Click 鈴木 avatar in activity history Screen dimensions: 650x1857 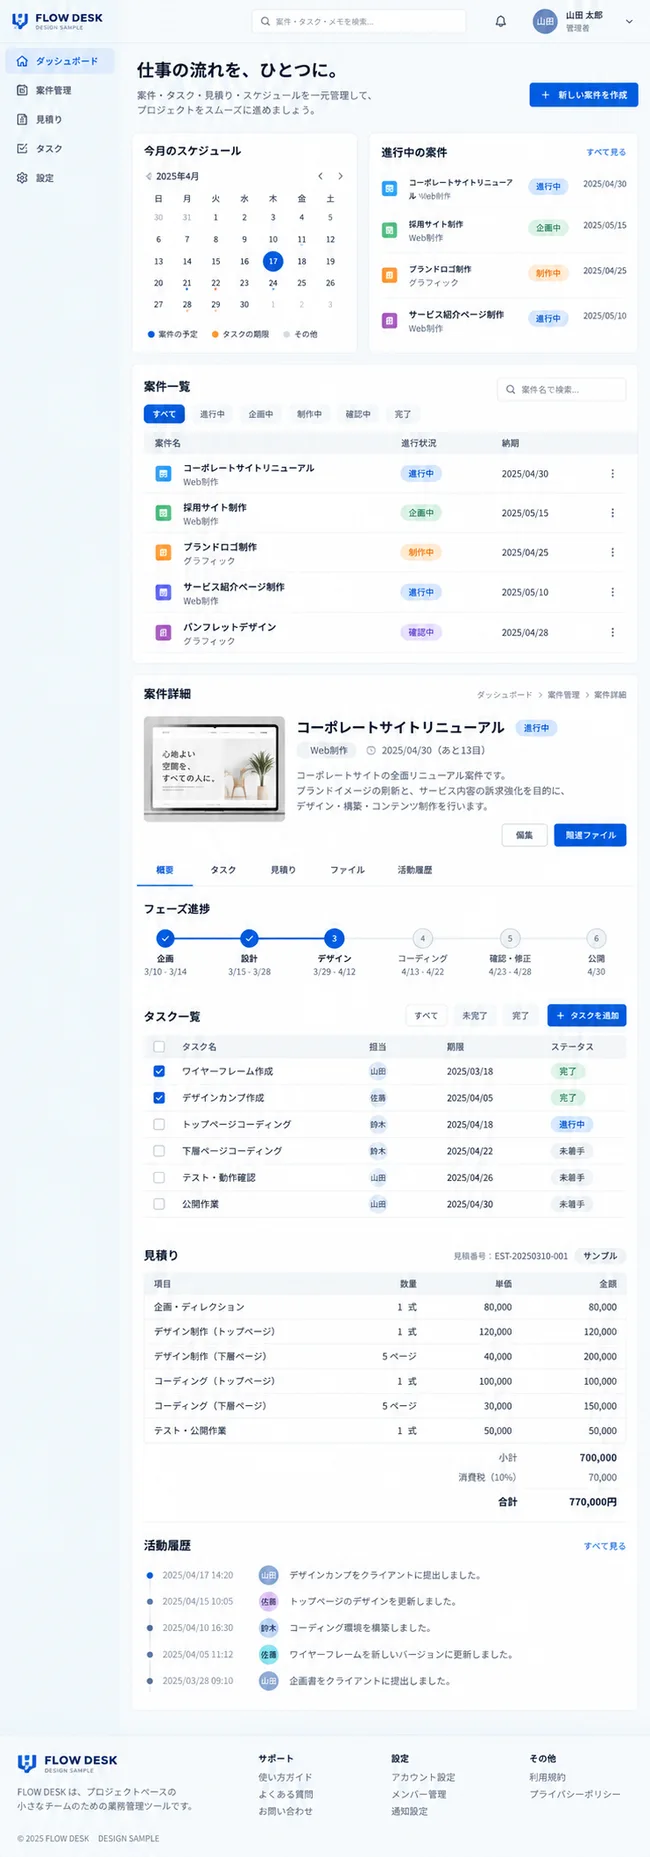[268, 1628]
